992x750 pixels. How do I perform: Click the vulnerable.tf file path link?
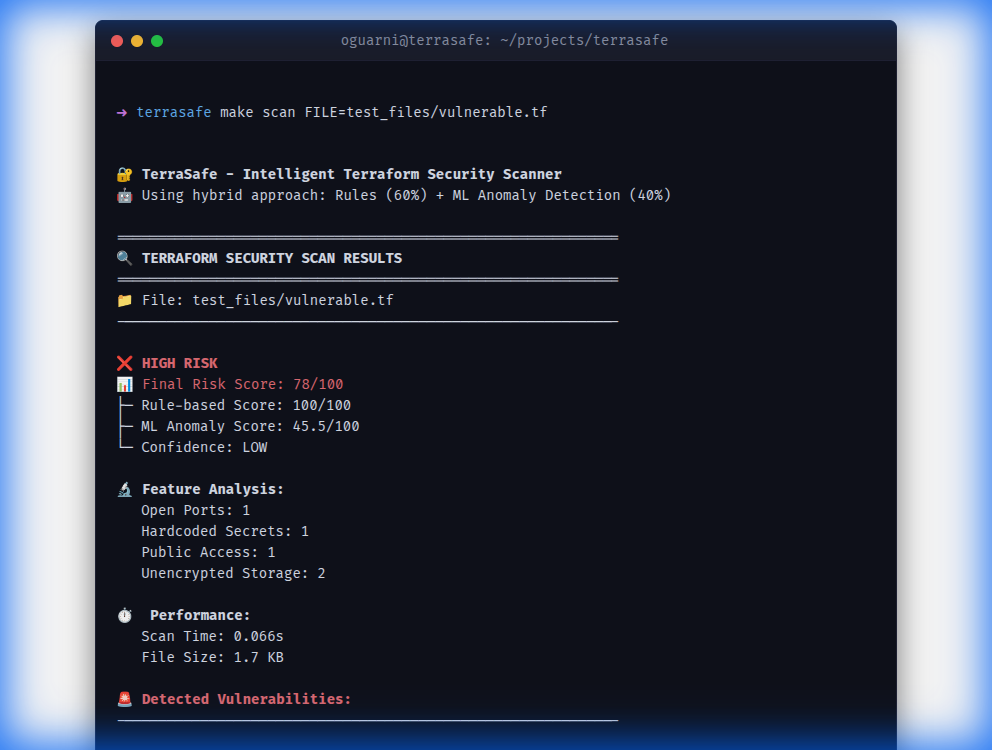tap(293, 299)
